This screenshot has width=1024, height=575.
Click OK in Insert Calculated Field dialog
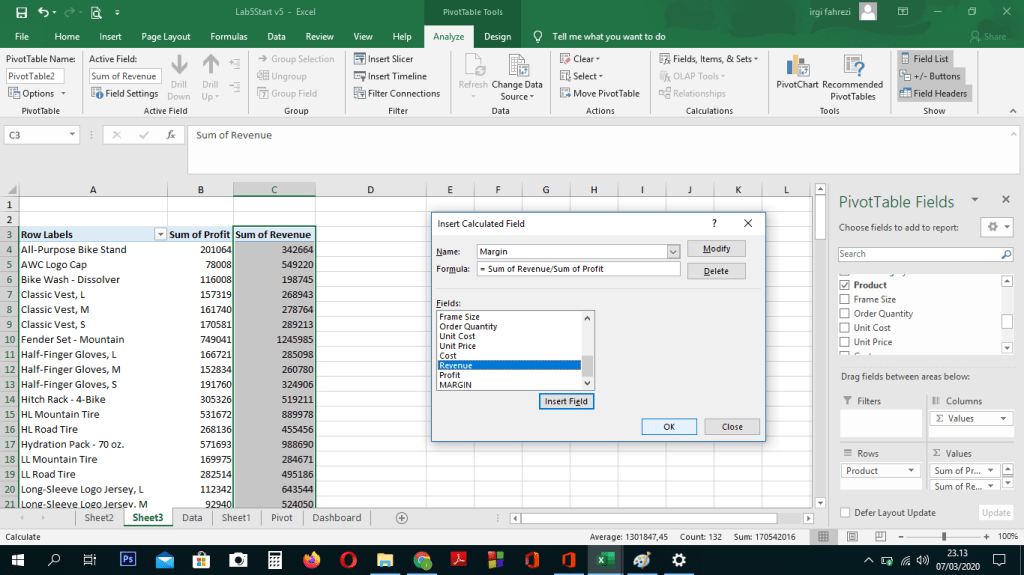click(669, 426)
